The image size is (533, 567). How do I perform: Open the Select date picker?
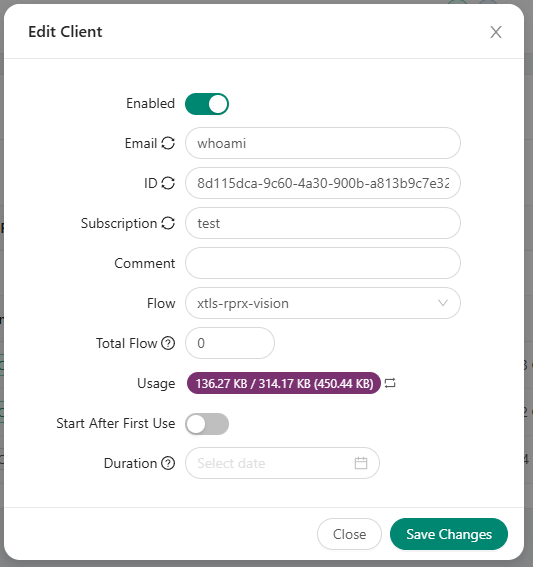[282, 463]
